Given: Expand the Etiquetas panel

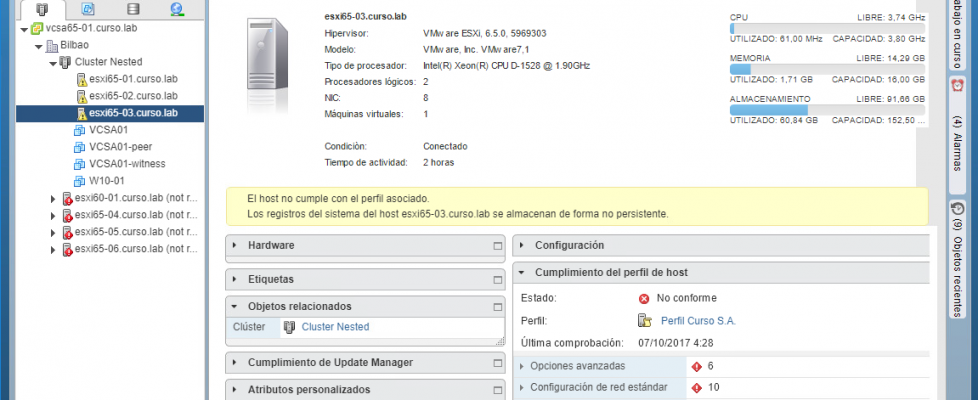Looking at the screenshot, I should [235, 280].
